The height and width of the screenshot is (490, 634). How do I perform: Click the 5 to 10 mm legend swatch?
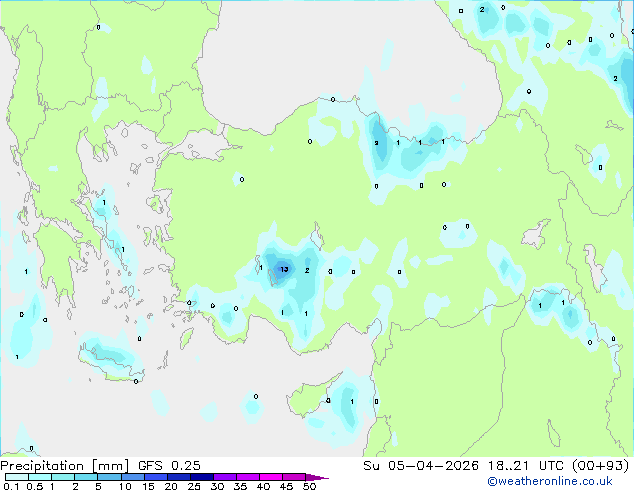(x=110, y=477)
